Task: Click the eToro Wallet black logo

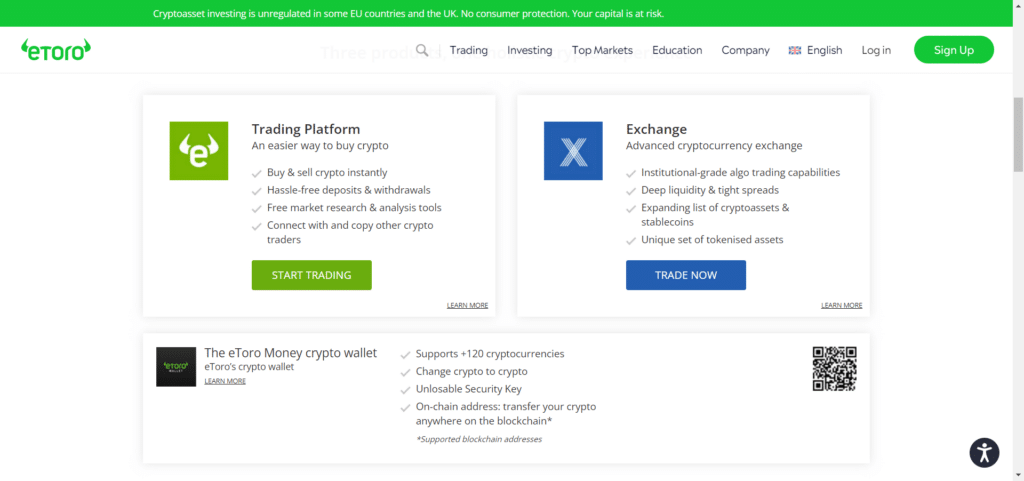Action: pos(176,367)
